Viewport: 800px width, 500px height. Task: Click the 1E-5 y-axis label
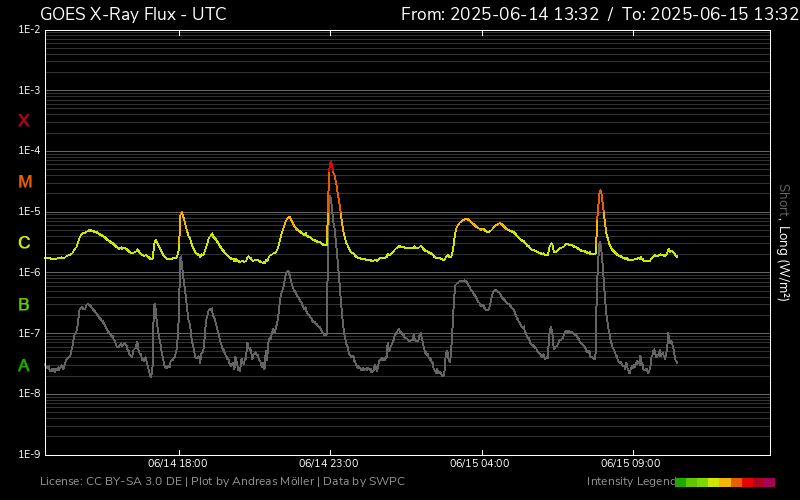tap(29, 212)
